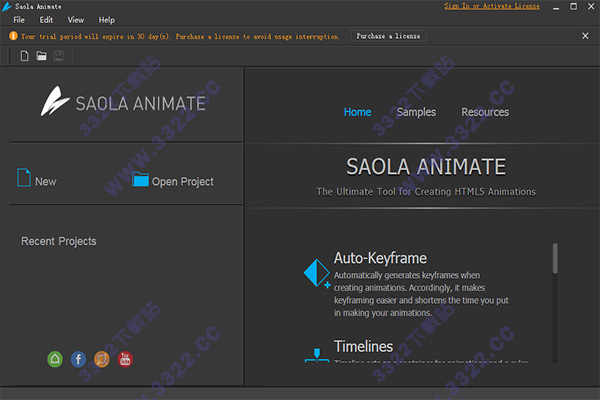Switch to the Resources tab
Image resolution: width=600 pixels, height=400 pixels.
pos(485,112)
